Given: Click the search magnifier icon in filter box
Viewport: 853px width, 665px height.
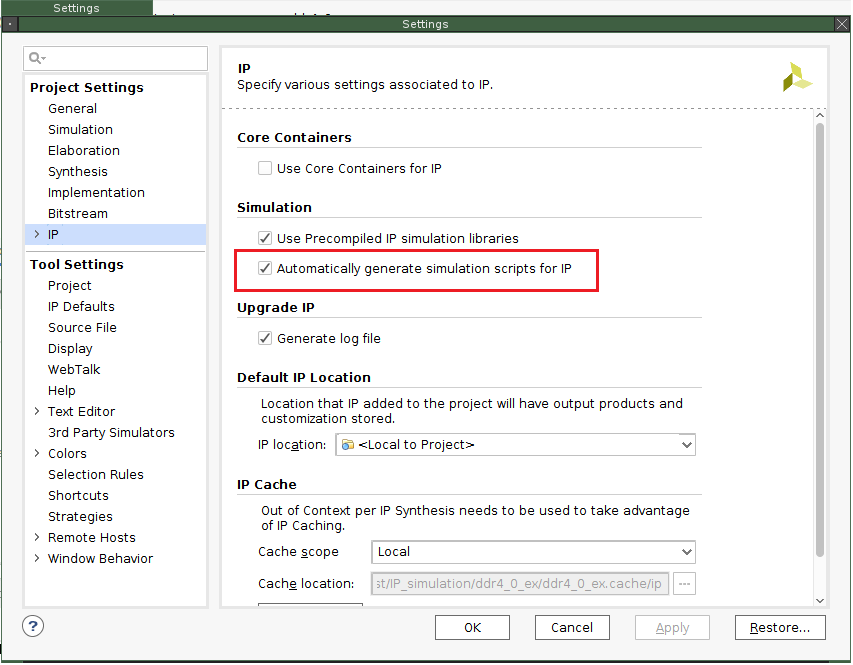Looking at the screenshot, I should point(37,59).
